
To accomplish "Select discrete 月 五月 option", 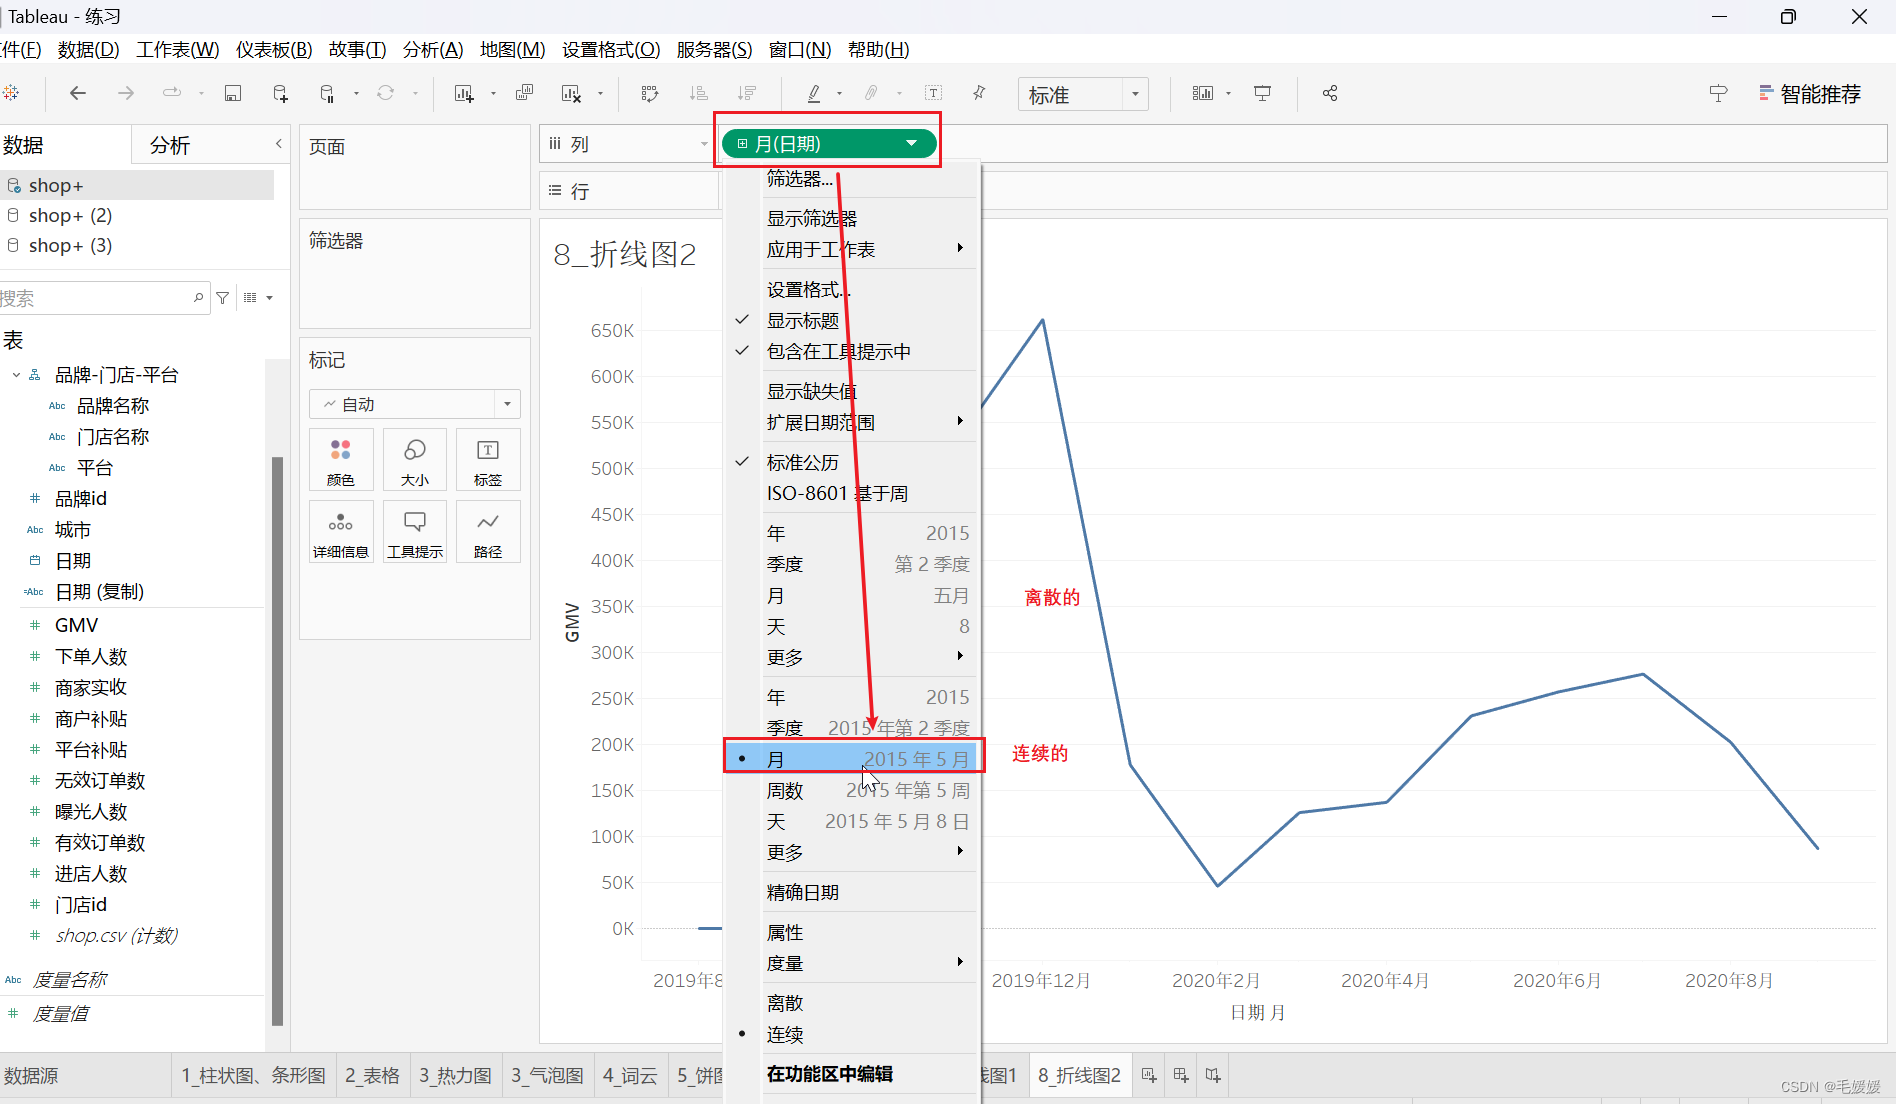I will (852, 596).
